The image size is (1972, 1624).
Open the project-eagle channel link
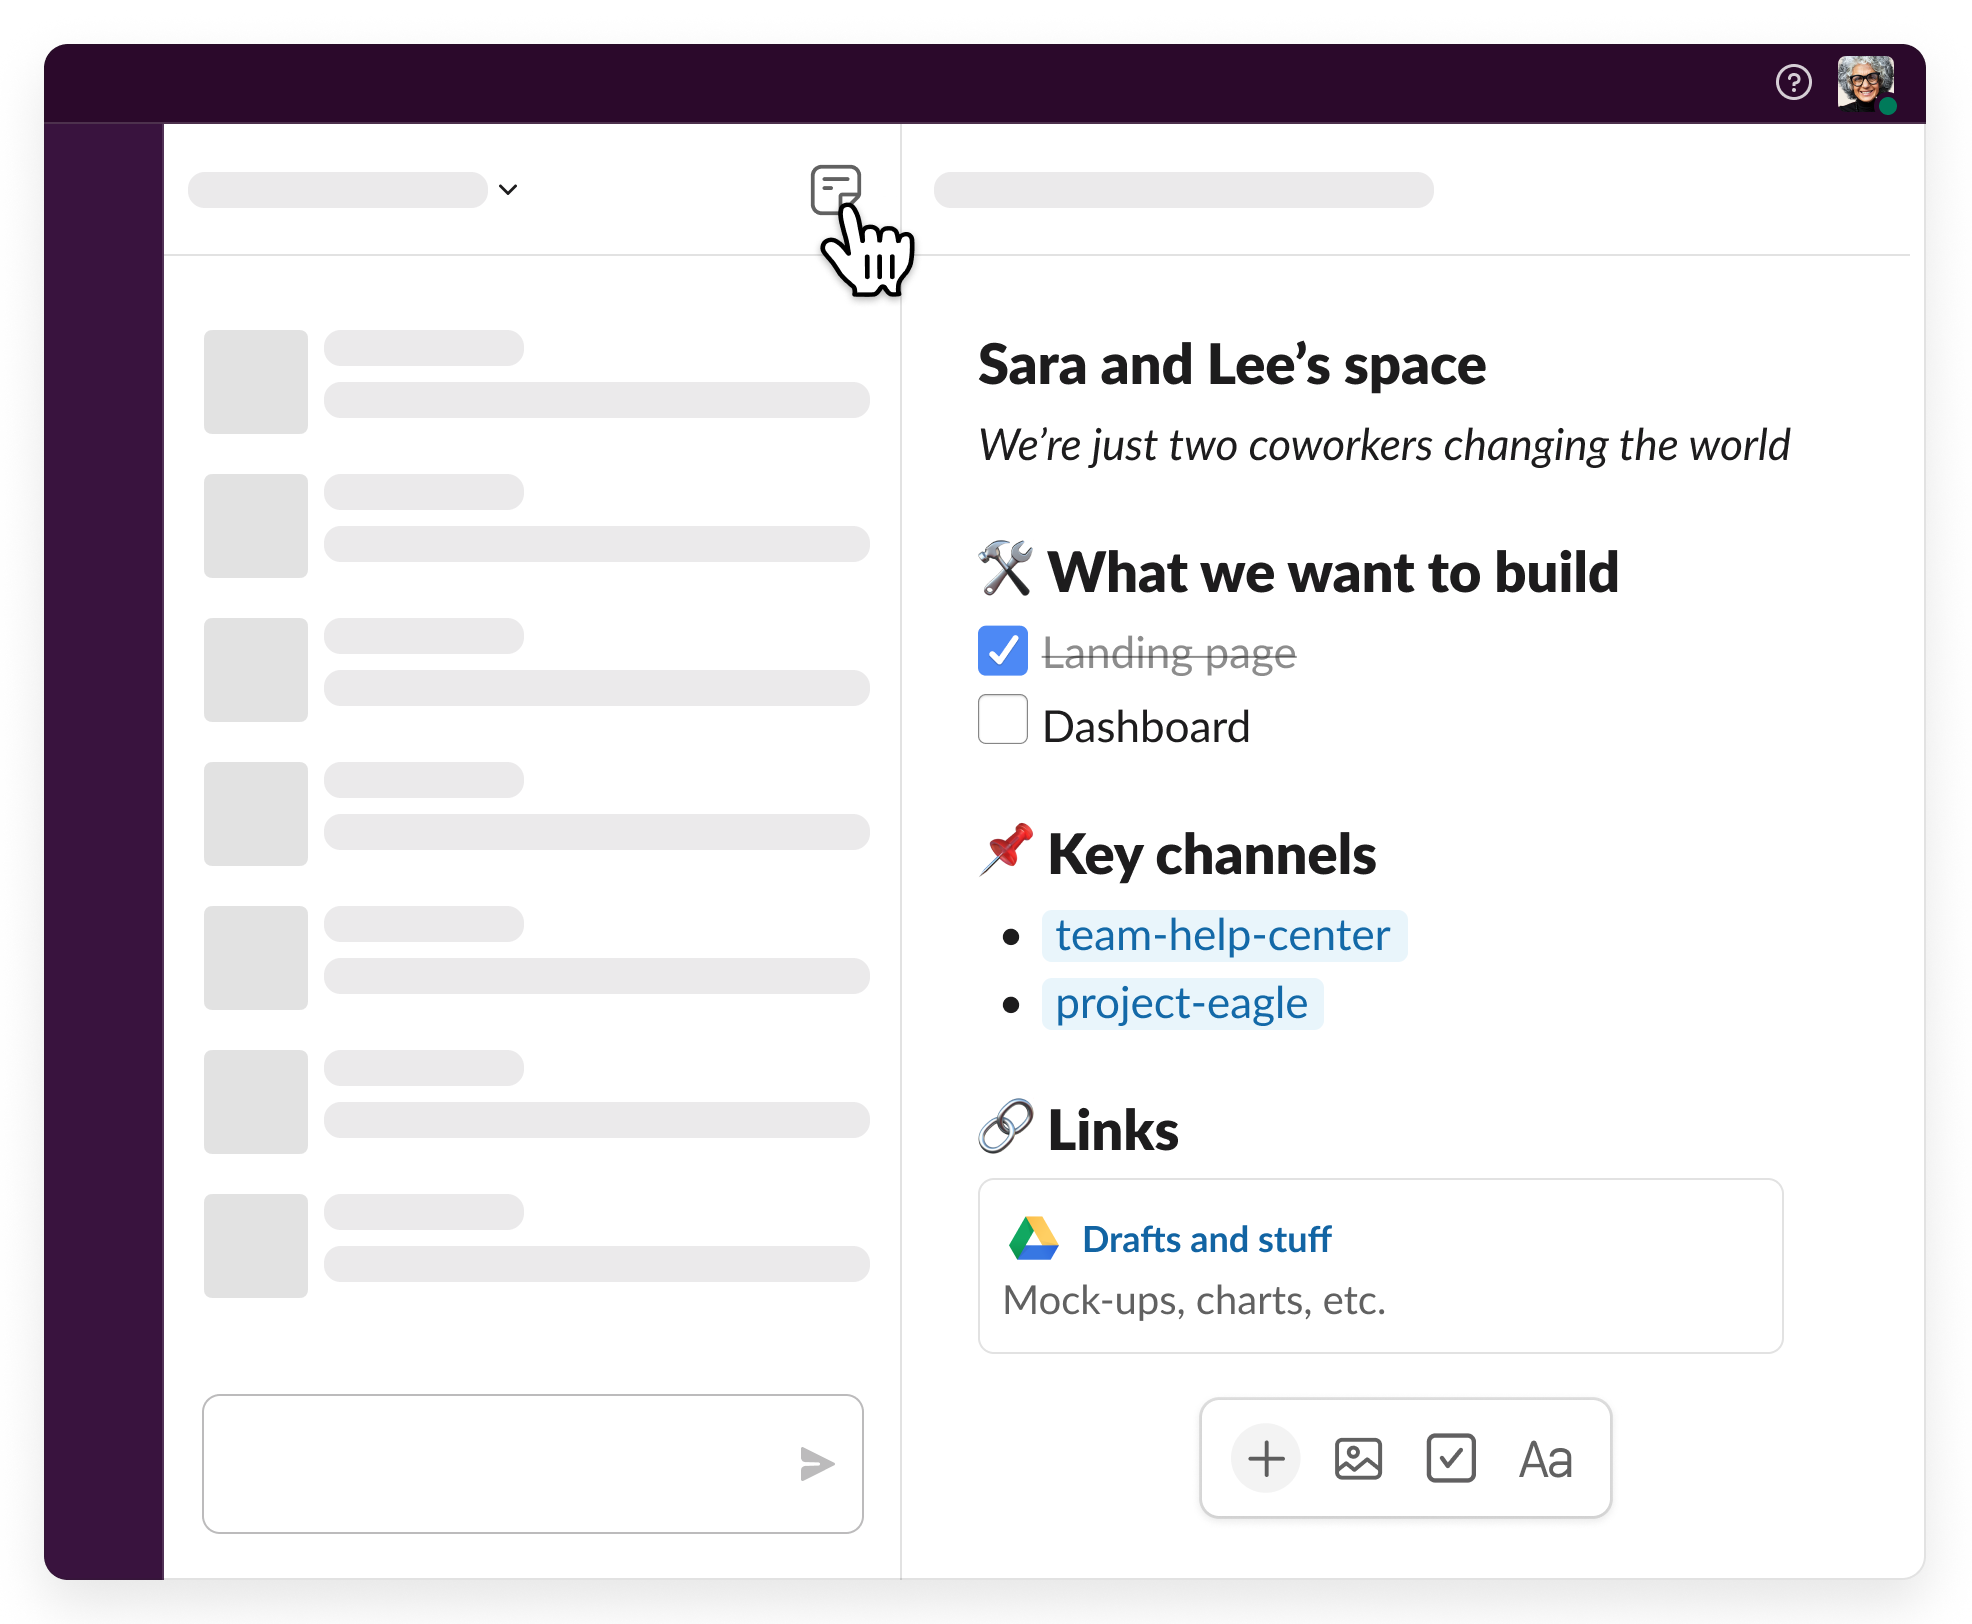tap(1182, 1003)
